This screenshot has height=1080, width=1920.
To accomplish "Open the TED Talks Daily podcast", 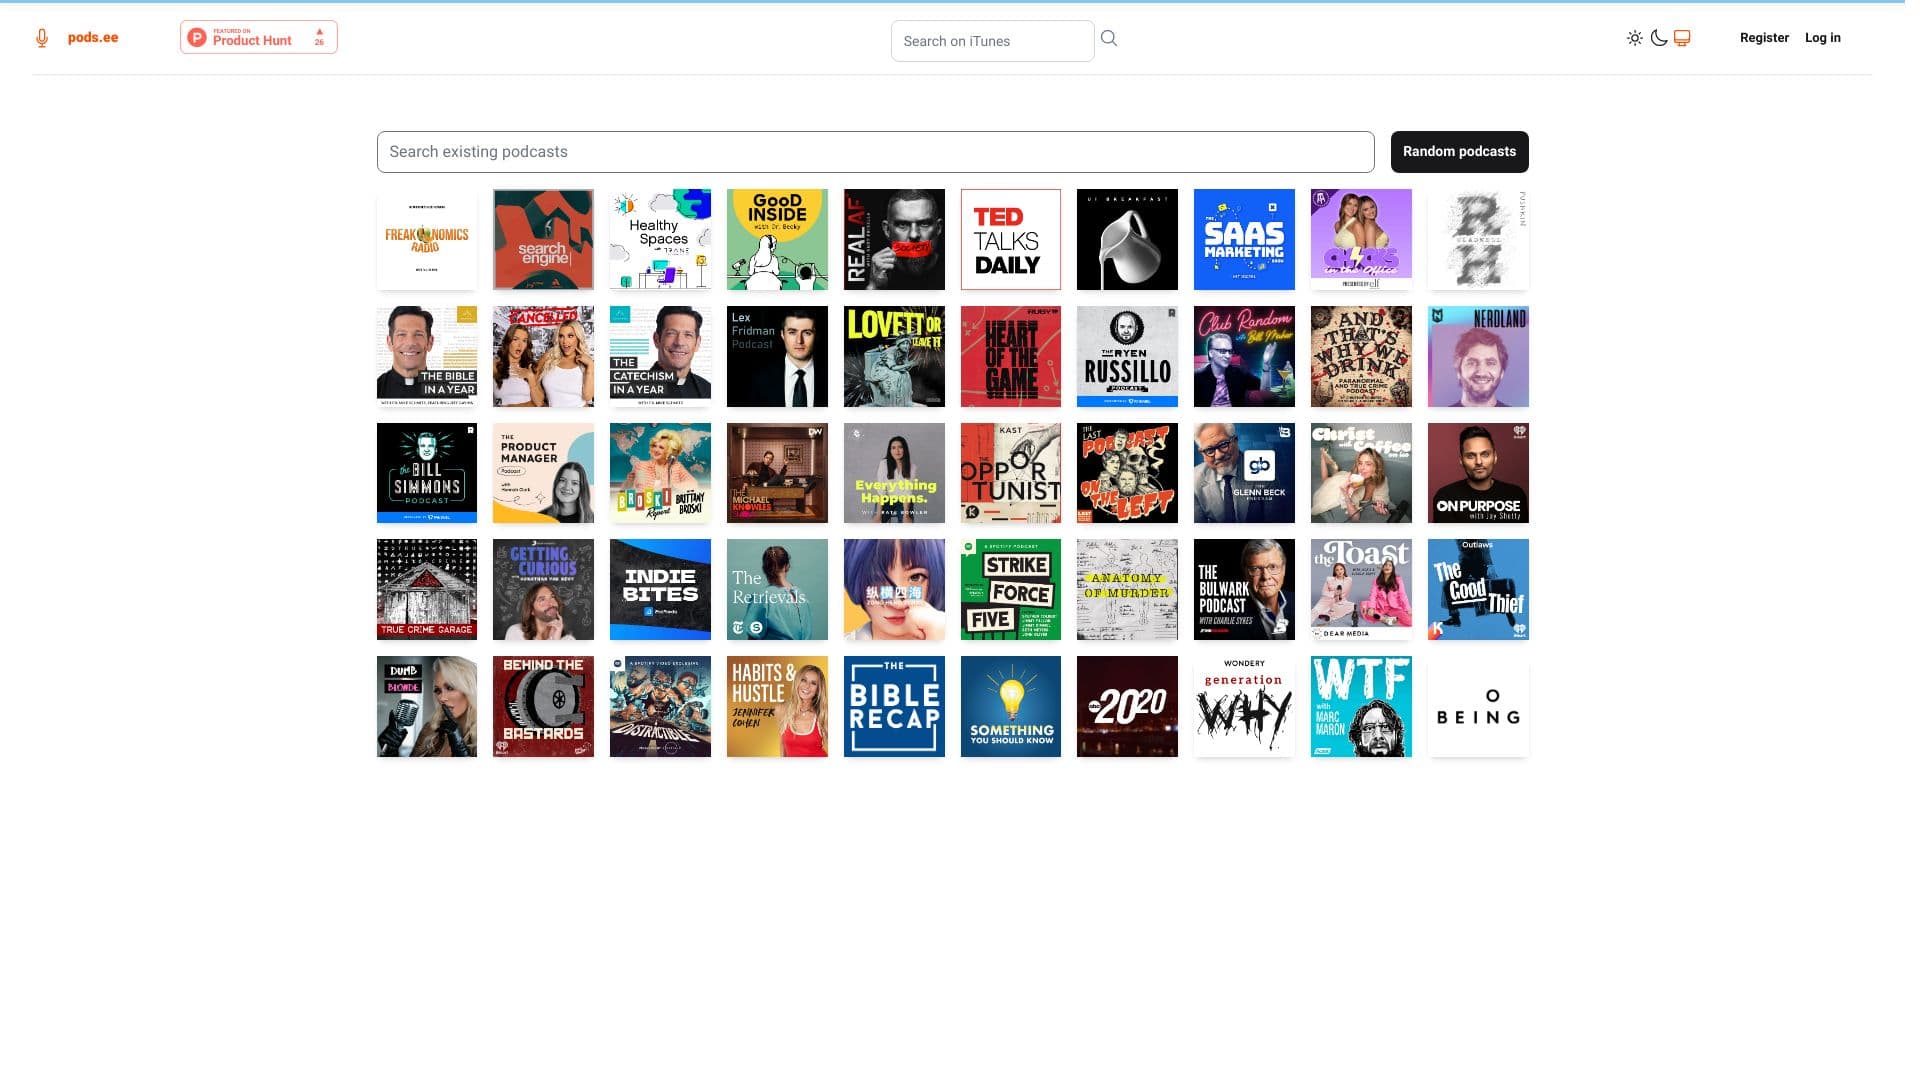I will pyautogui.click(x=1010, y=239).
